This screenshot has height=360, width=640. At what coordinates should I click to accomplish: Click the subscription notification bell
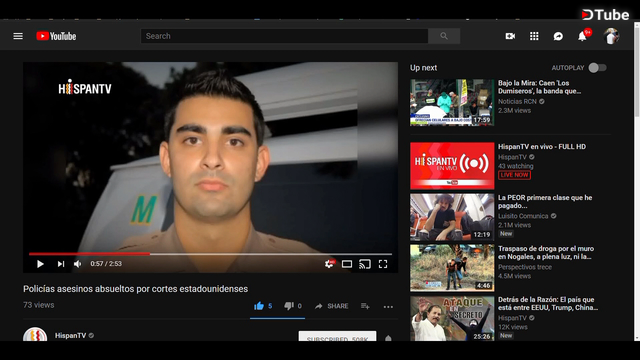[x=388, y=338]
